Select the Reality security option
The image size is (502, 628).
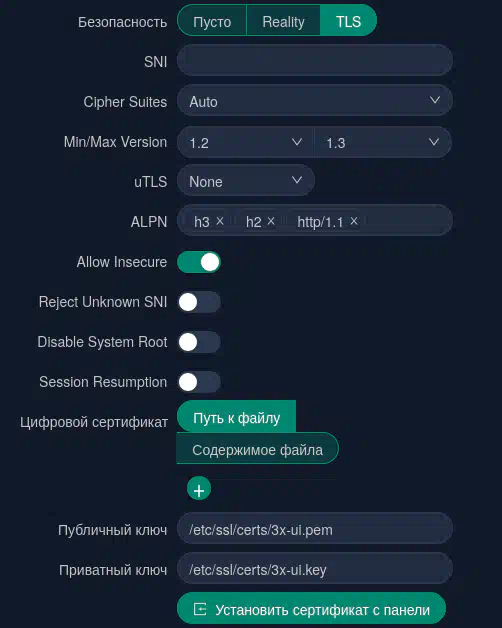point(283,21)
